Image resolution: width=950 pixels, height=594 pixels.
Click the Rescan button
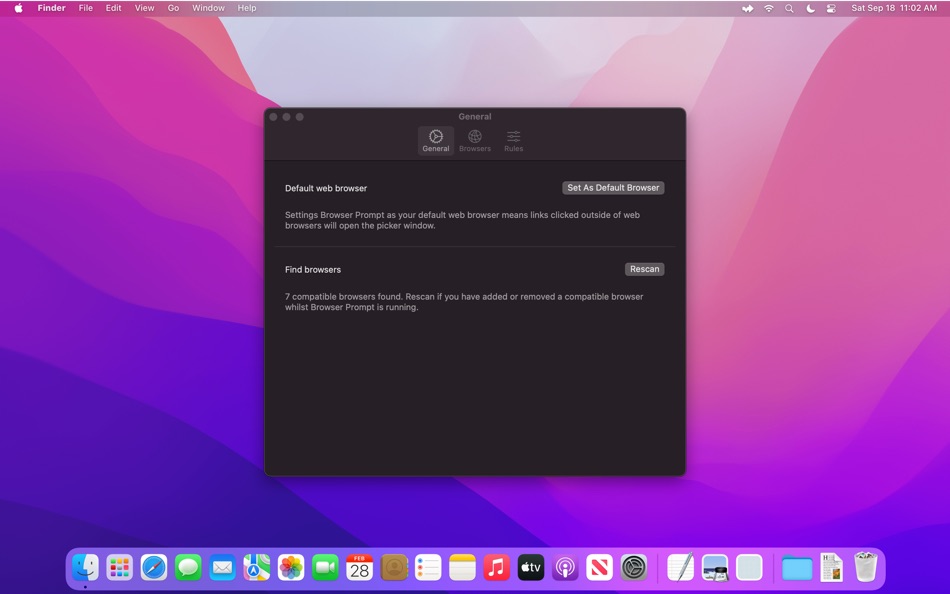click(x=644, y=269)
